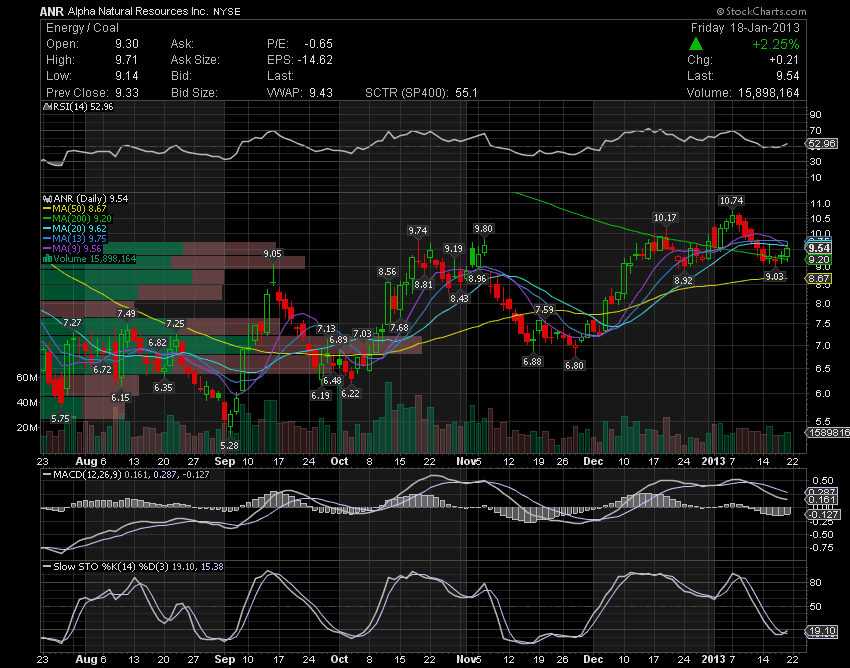850x668 pixels.
Task: Click the 'Slow STO %K(14) %D(3)' panel label
Action: tap(111, 567)
